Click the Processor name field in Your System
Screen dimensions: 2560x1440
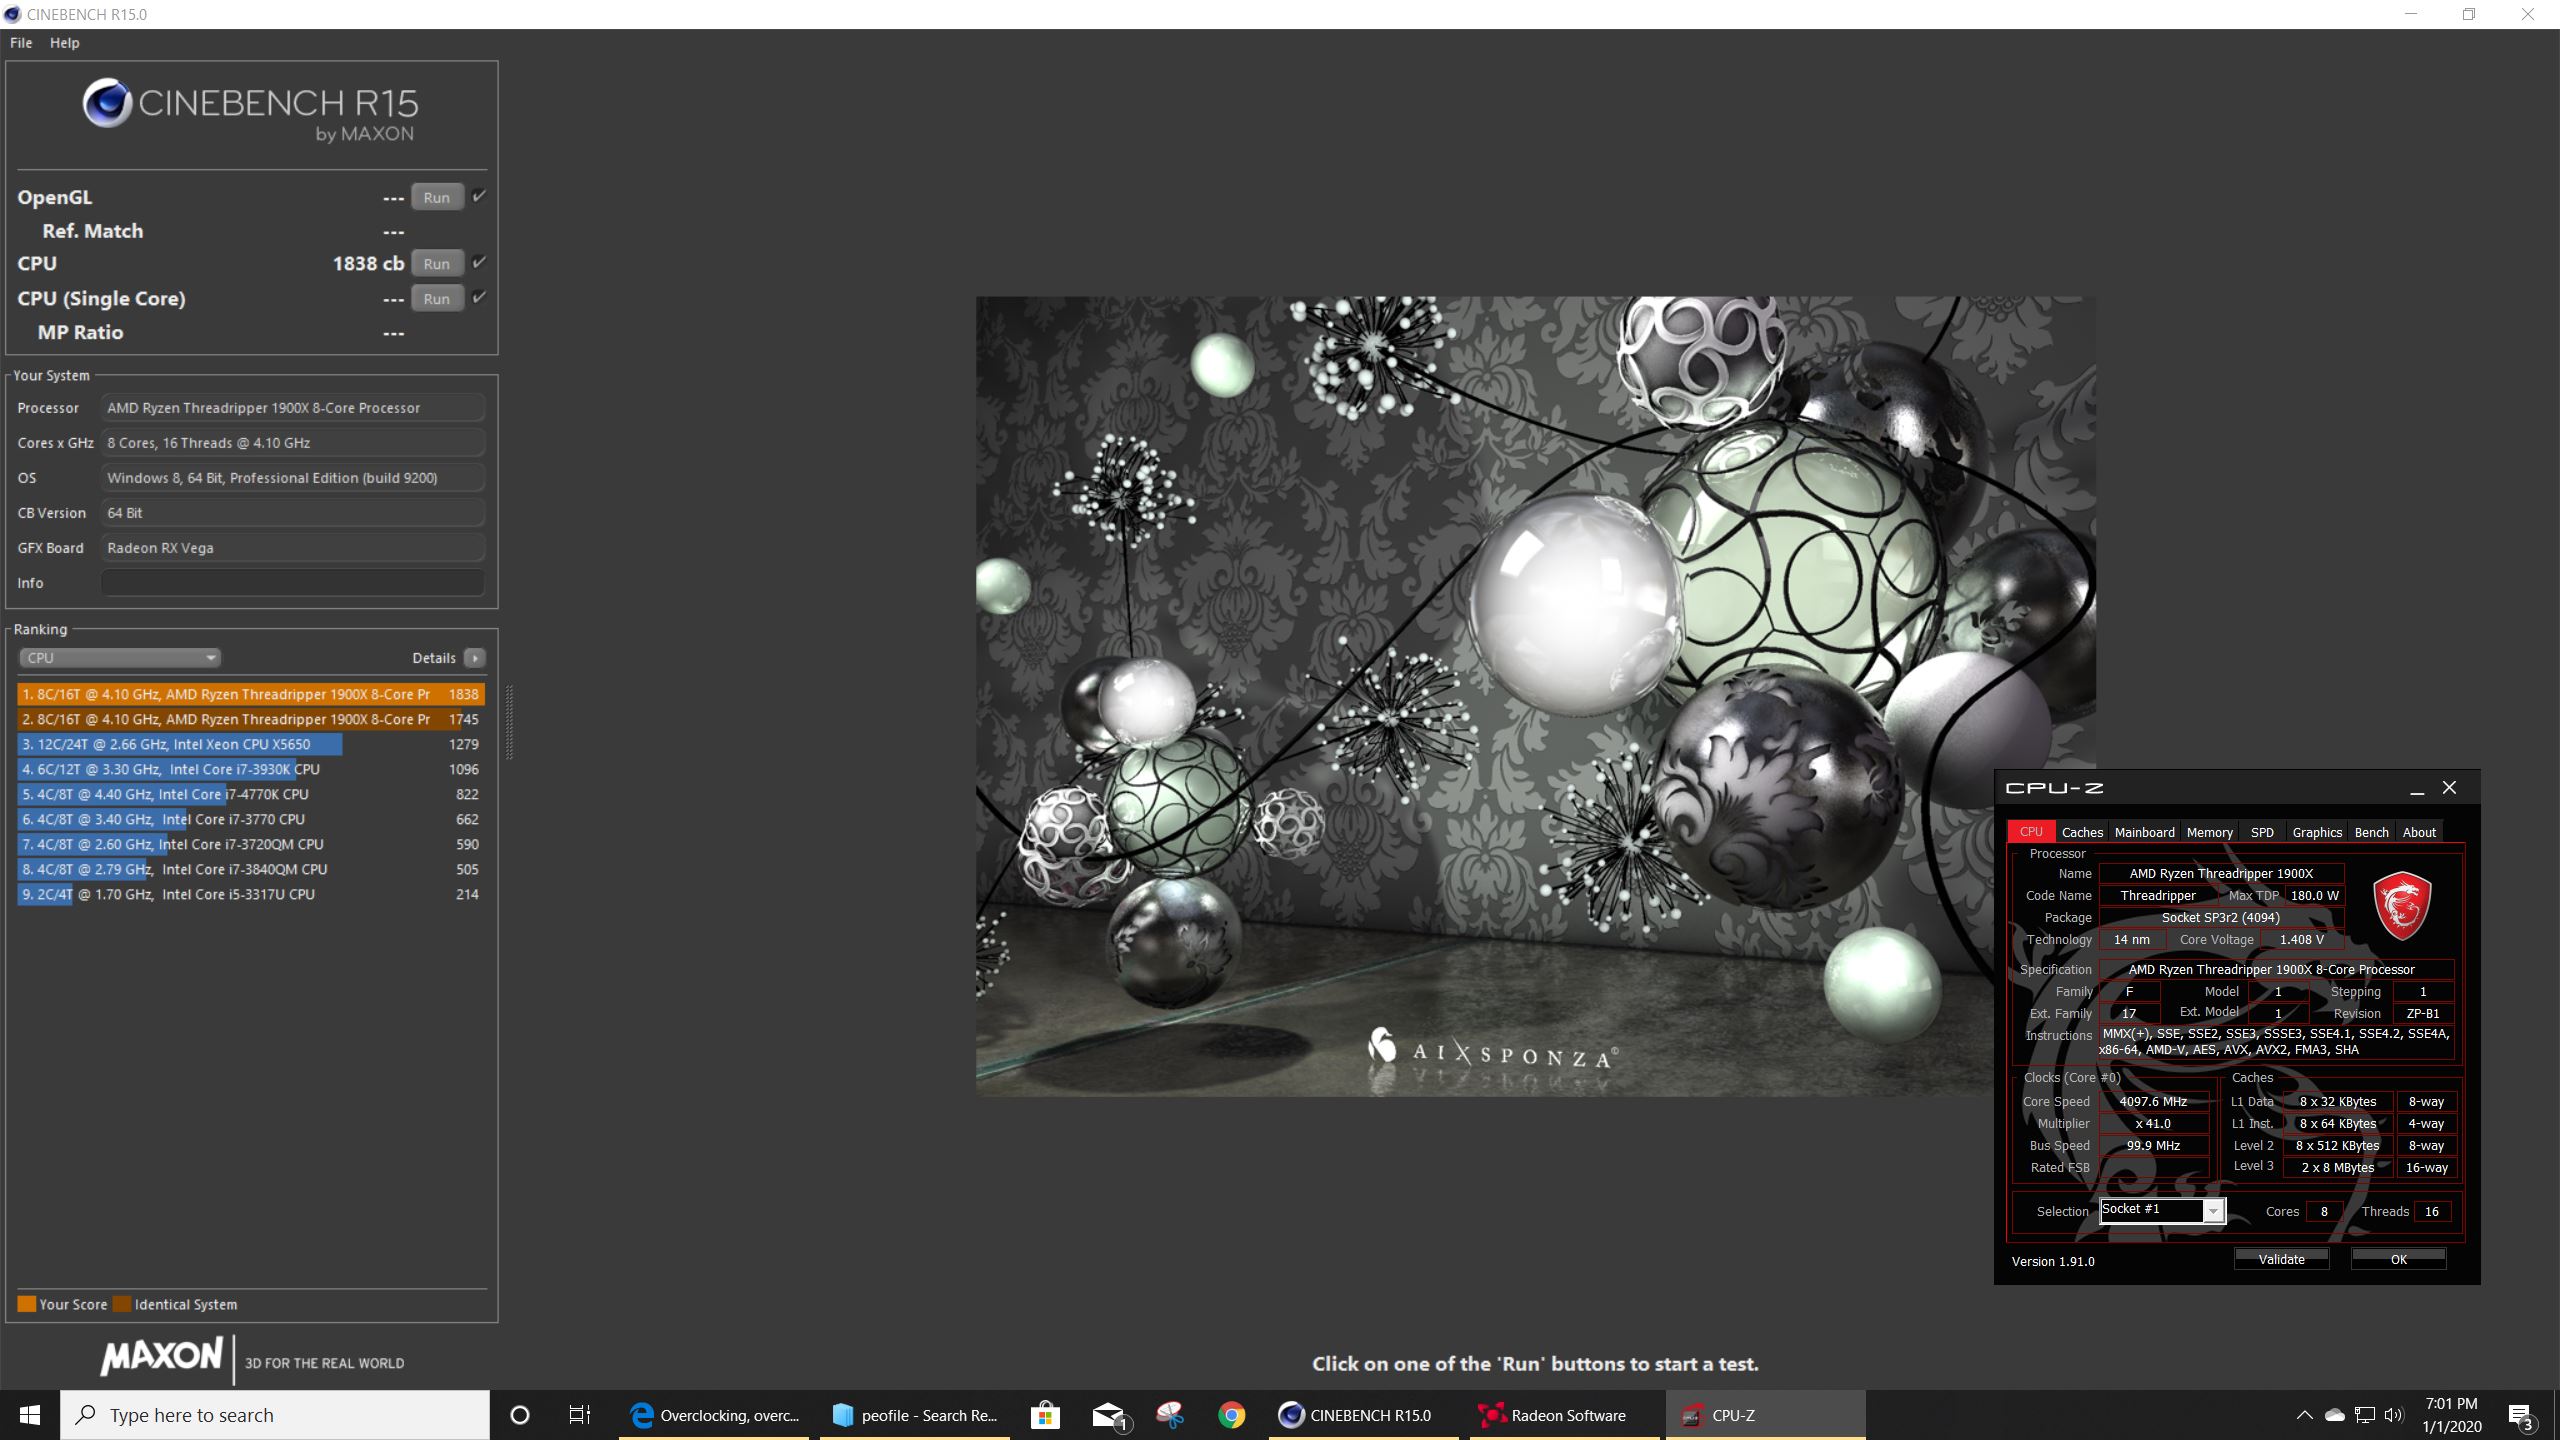(x=293, y=408)
